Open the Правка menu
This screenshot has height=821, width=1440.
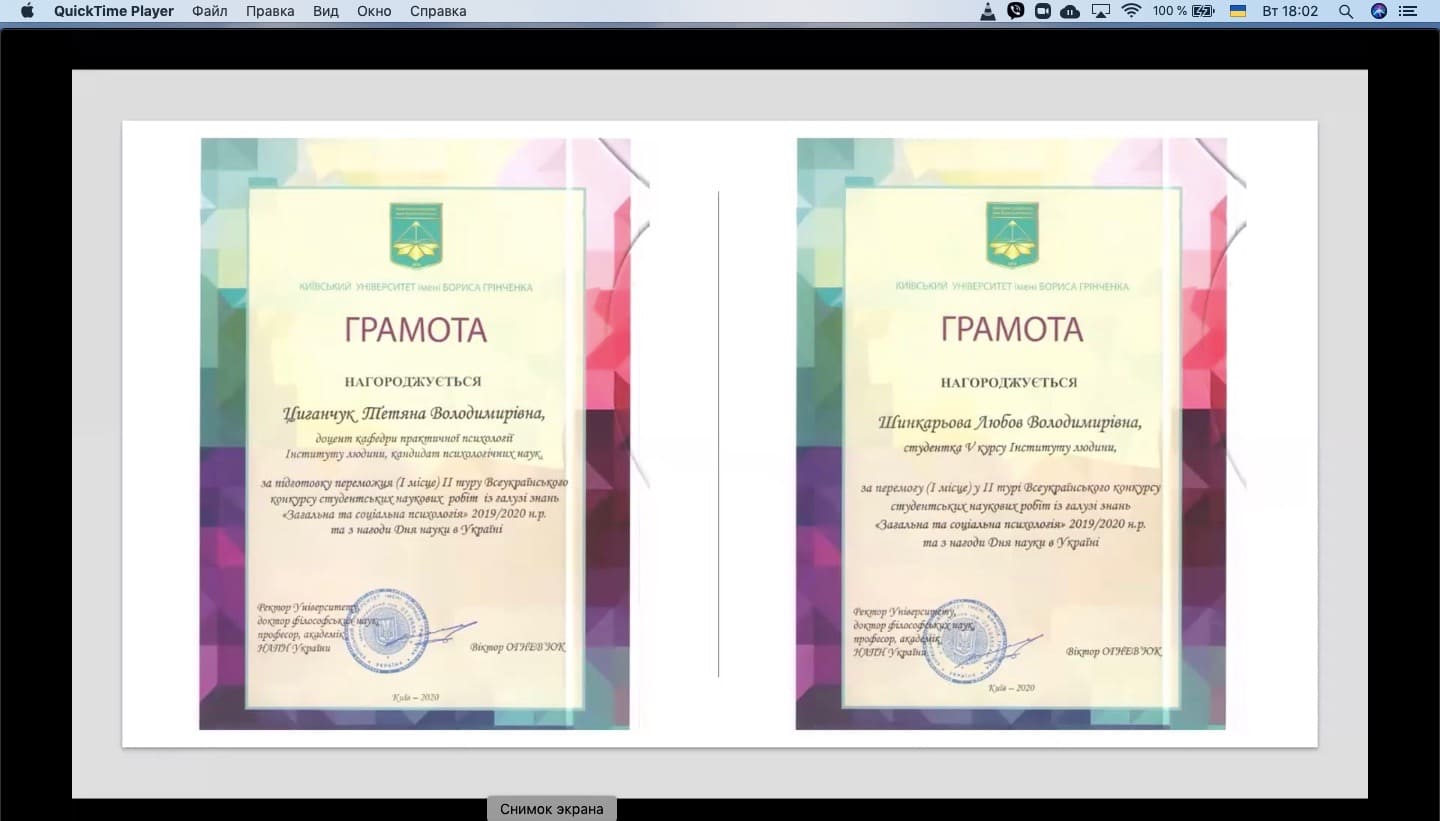(x=270, y=11)
